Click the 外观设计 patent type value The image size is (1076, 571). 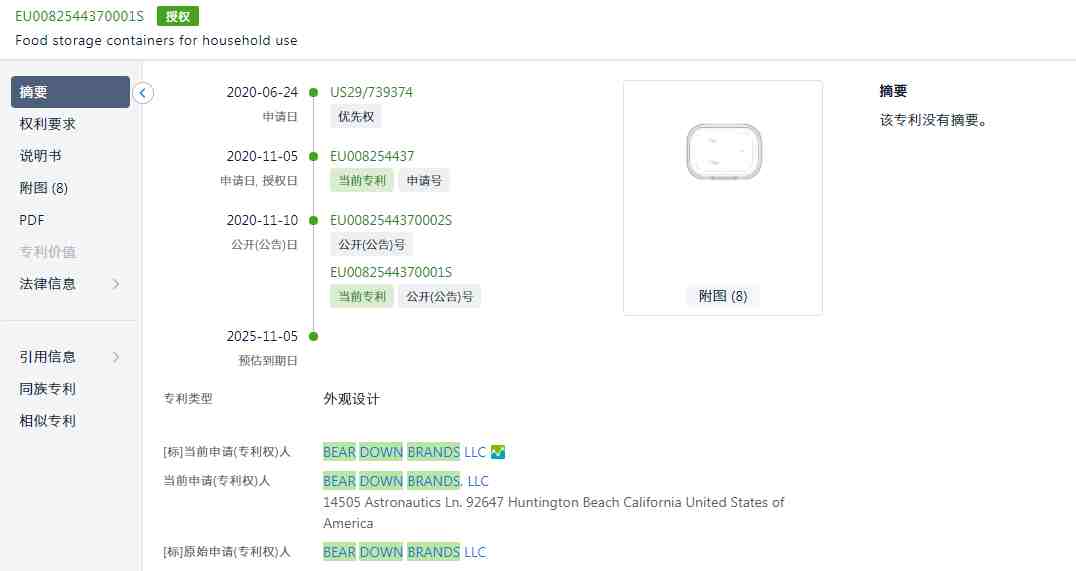point(351,399)
